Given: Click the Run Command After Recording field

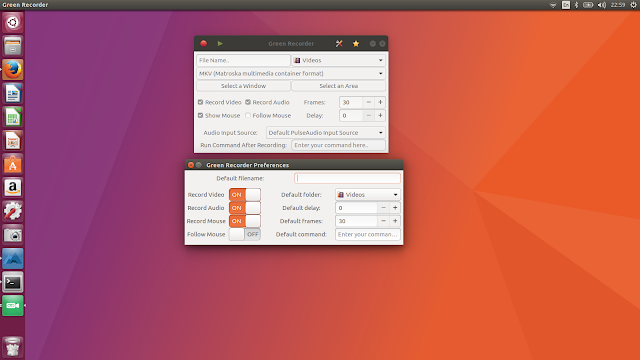Looking at the screenshot, I should 338,145.
